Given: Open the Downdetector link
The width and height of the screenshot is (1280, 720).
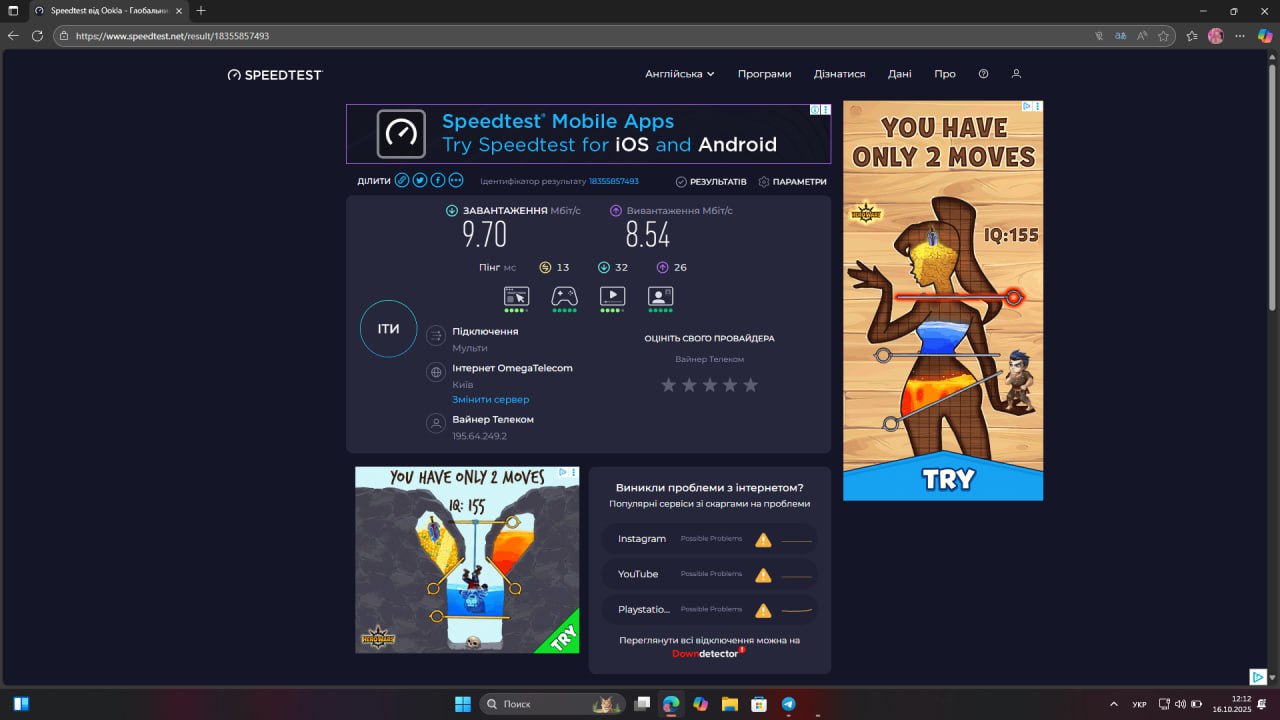Looking at the screenshot, I should pos(708,653).
